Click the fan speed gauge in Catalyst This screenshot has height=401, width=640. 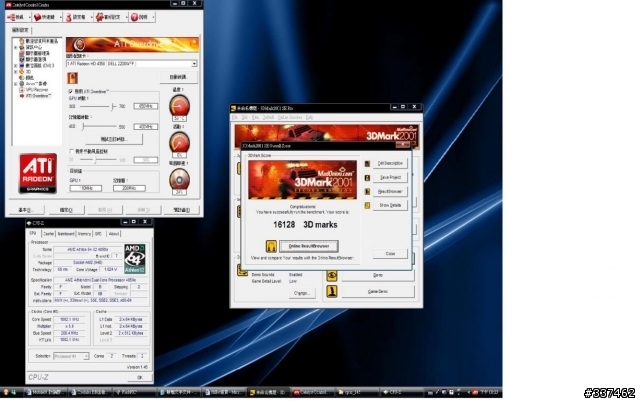[179, 179]
